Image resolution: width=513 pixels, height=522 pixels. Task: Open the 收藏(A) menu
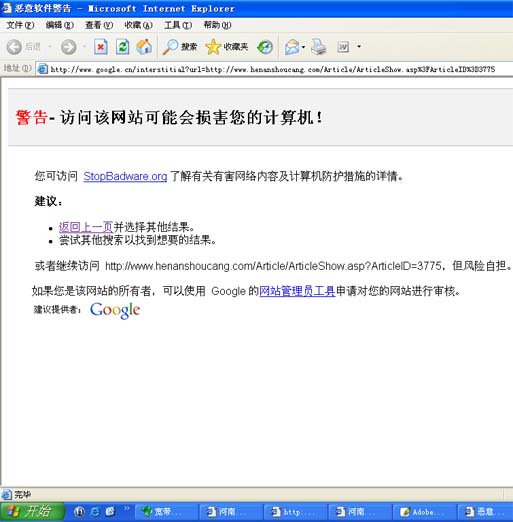click(138, 25)
